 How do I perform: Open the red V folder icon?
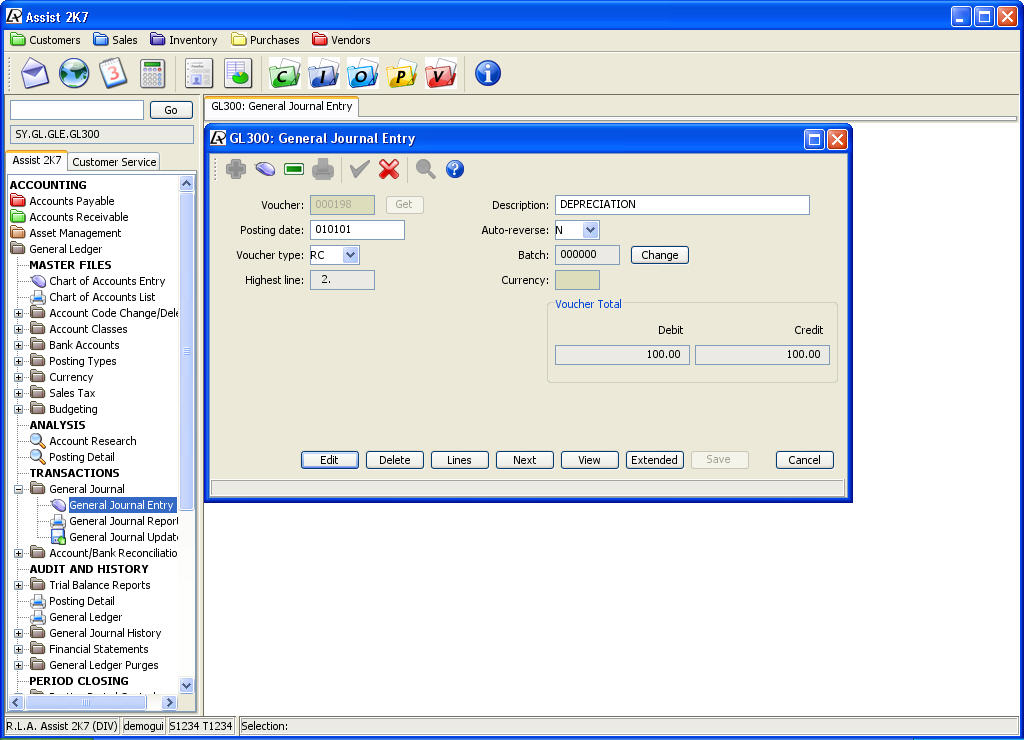tap(441, 73)
